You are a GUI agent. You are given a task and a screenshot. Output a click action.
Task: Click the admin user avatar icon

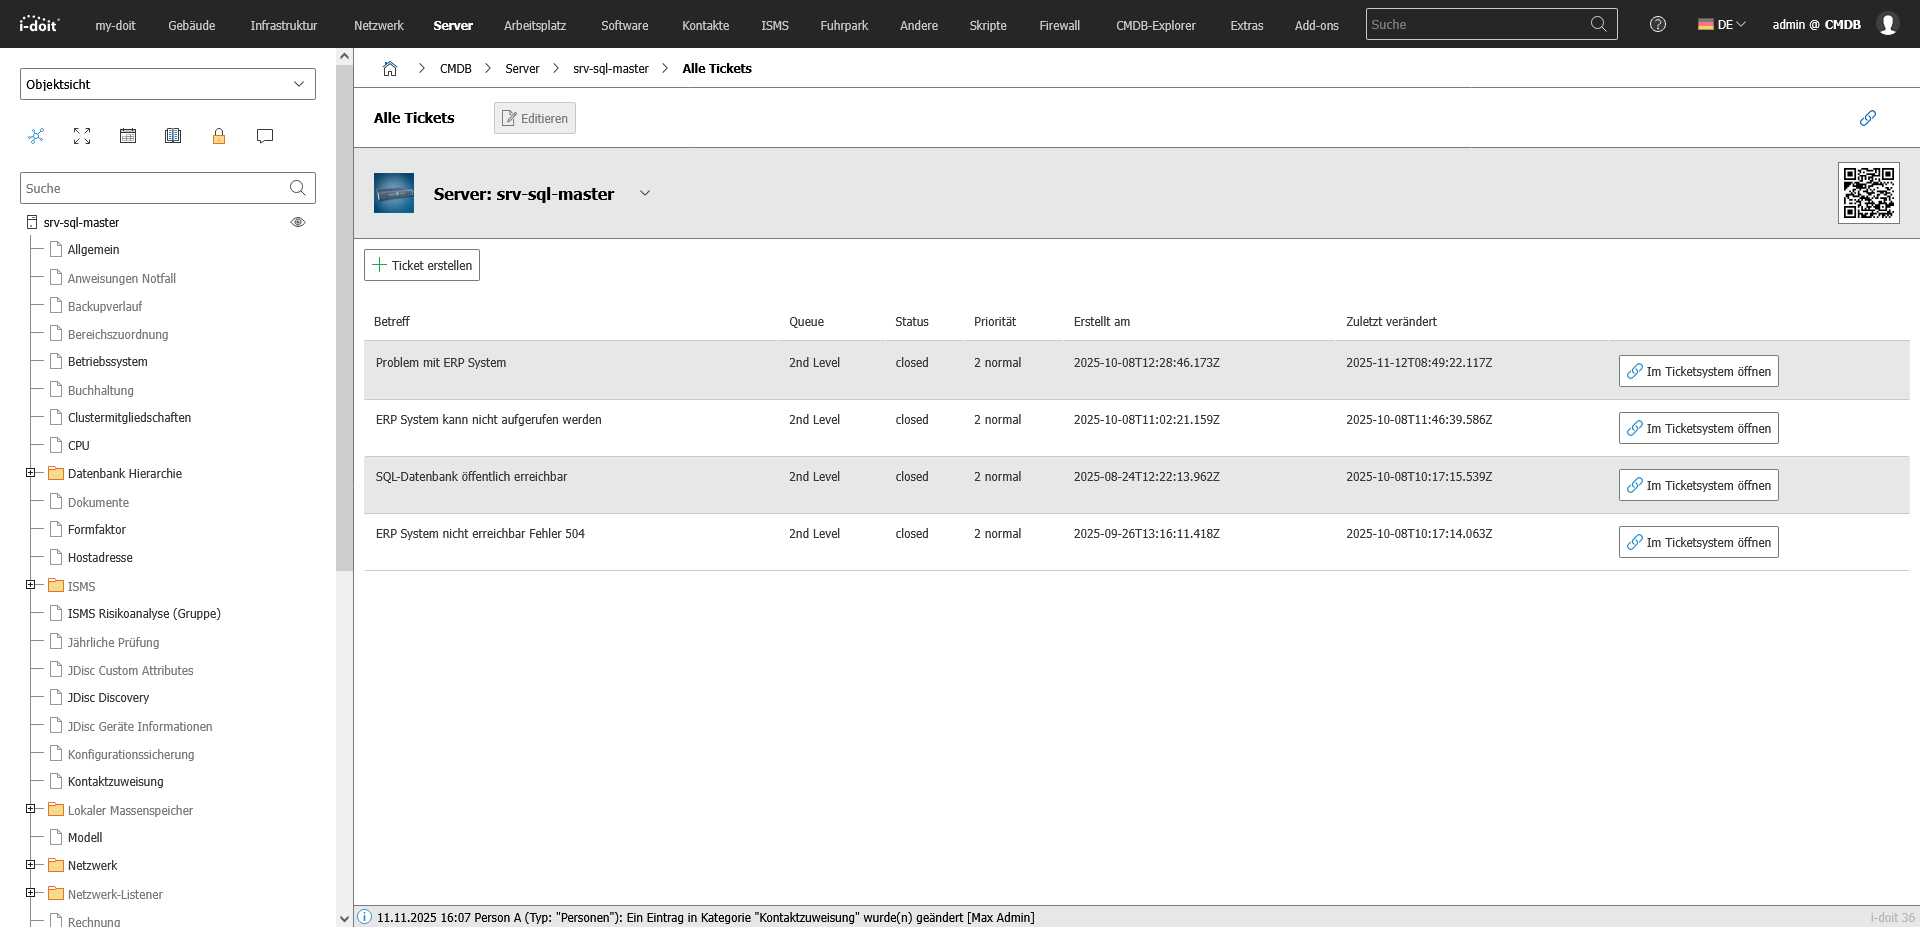(1887, 25)
